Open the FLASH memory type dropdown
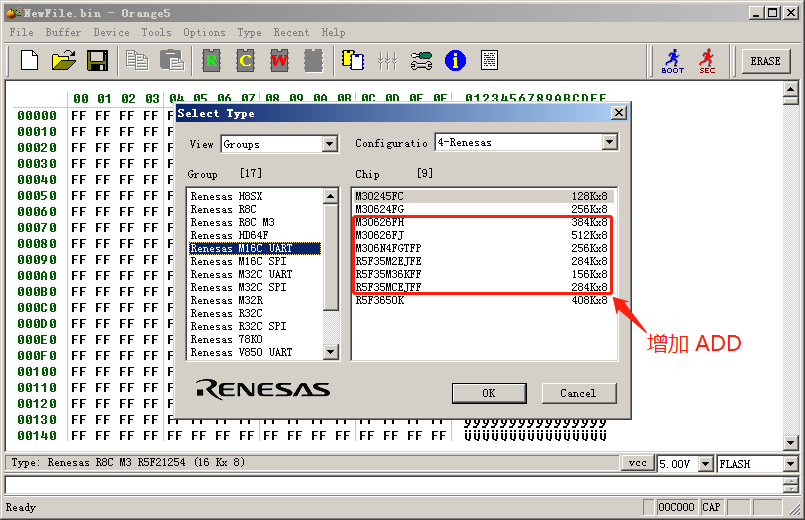Viewport: 805px width, 520px height. [x=790, y=464]
